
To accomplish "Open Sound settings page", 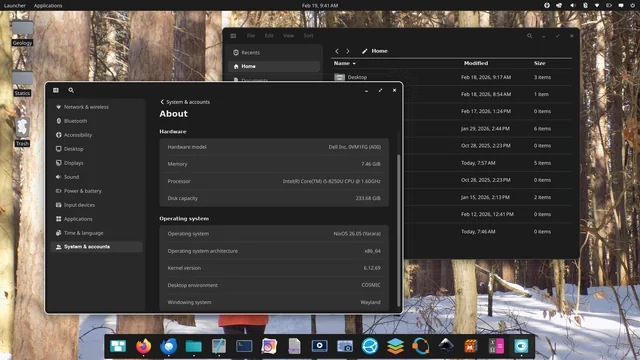I will (97, 177).
